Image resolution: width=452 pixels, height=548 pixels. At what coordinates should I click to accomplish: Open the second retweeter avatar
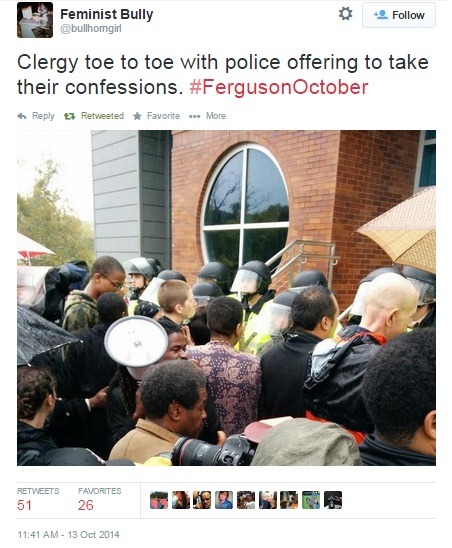[x=181, y=500]
